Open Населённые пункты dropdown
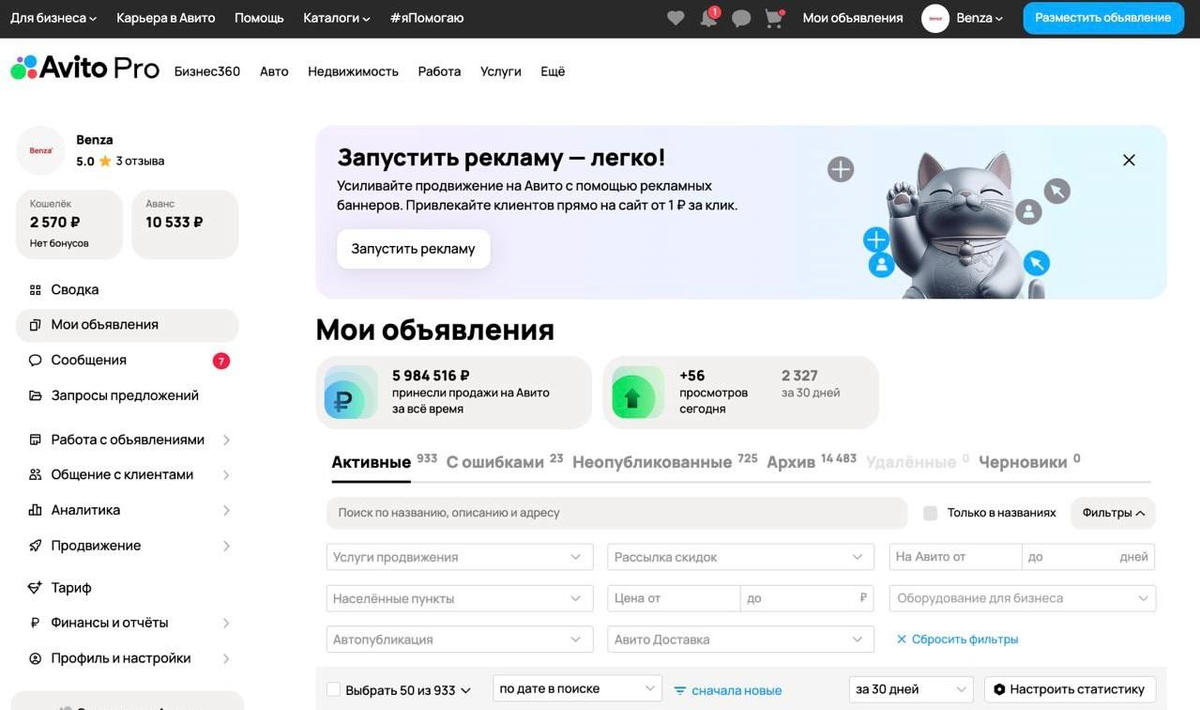Viewport: 1200px width, 710px height. (458, 598)
